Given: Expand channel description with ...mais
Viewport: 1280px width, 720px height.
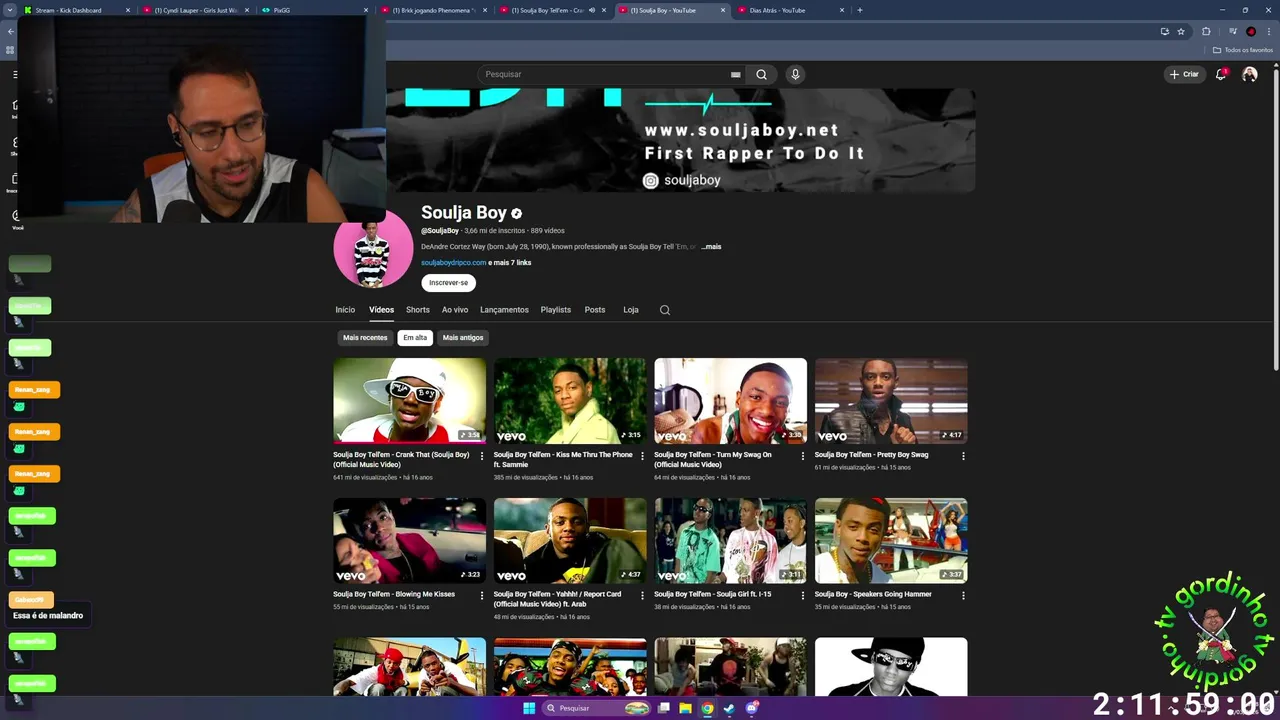Looking at the screenshot, I should [x=710, y=246].
